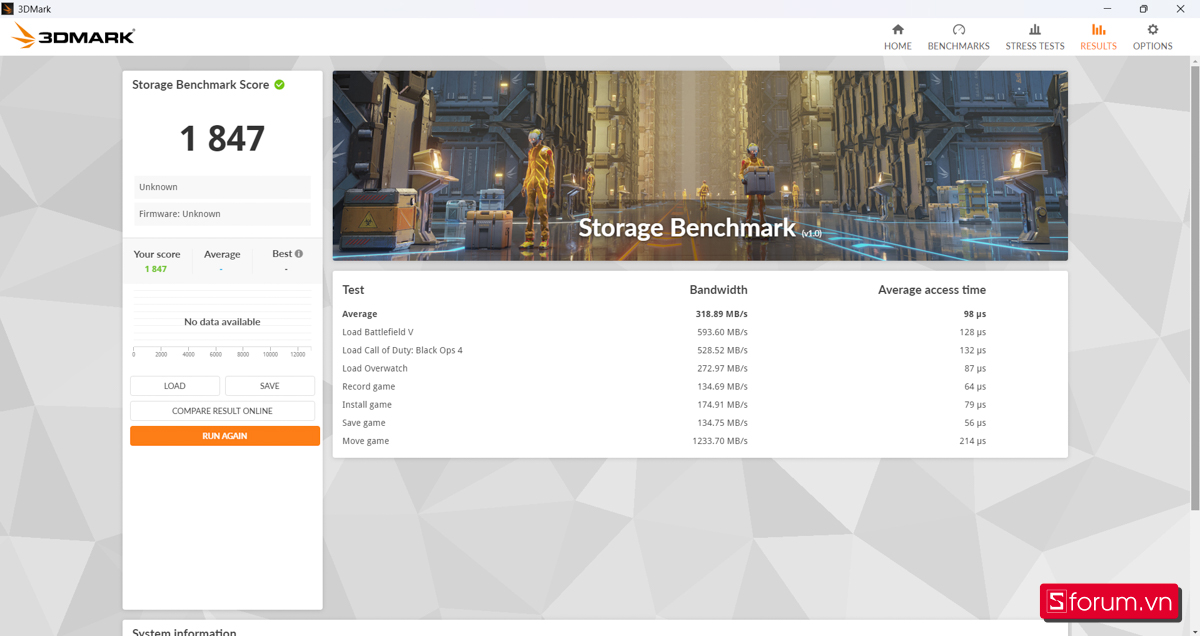Image resolution: width=1200 pixels, height=636 pixels.
Task: Click the 'Unknown' device name field
Action: coord(222,187)
